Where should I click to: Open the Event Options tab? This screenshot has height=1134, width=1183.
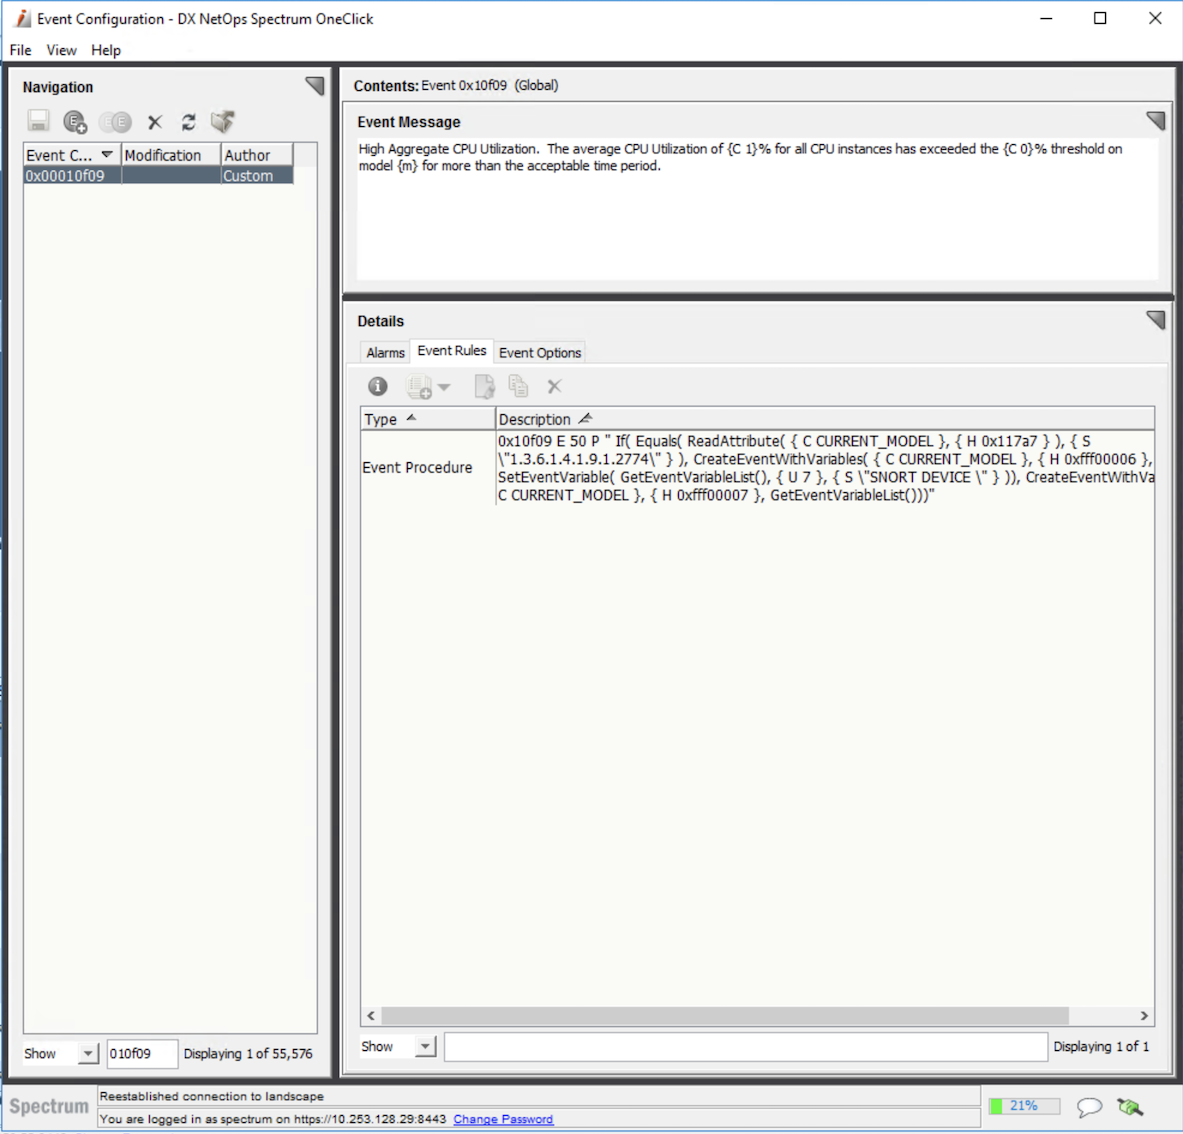[539, 352]
